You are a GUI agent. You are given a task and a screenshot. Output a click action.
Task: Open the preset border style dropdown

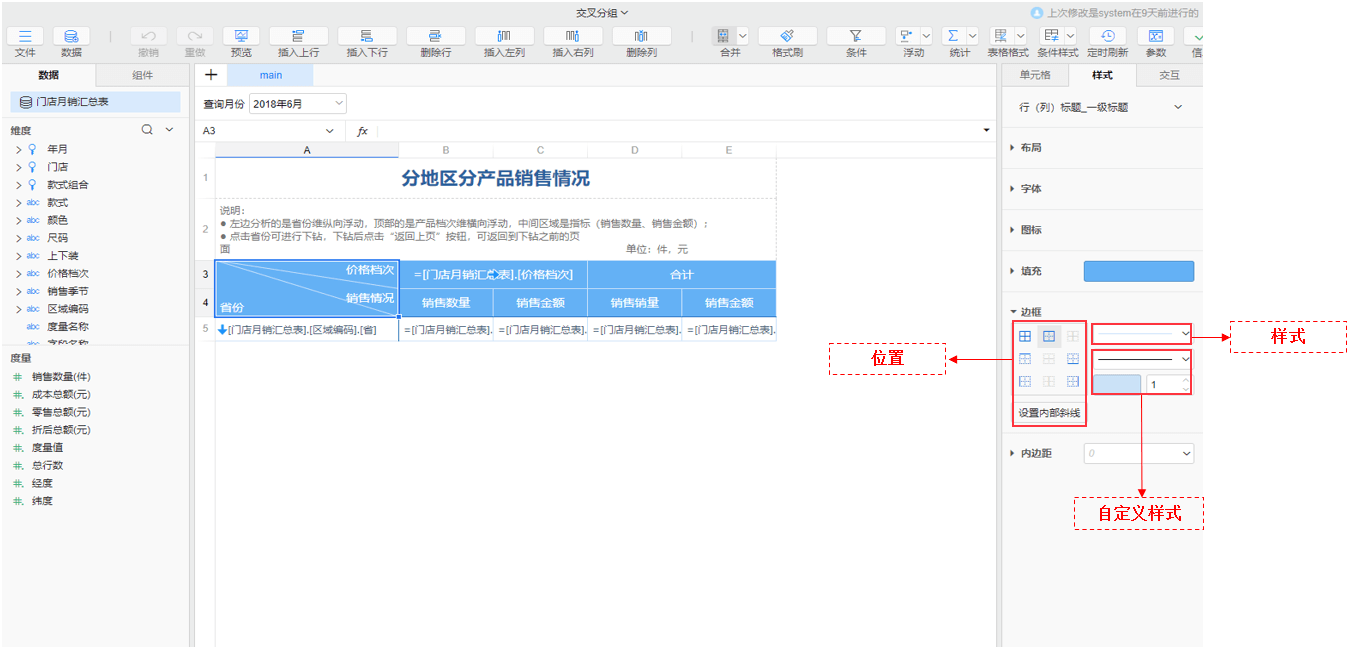[1142, 334]
